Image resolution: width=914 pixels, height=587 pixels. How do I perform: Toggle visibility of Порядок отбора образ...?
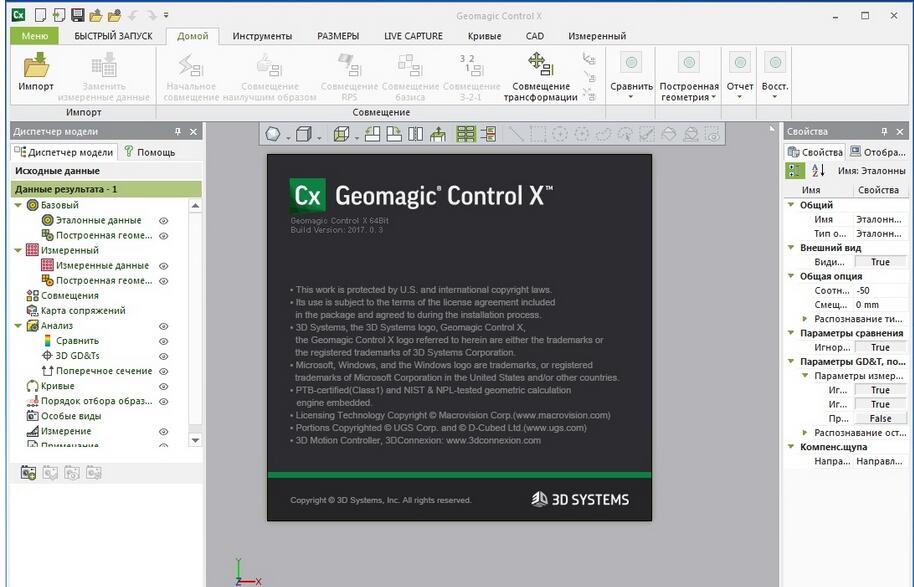[x=164, y=402]
